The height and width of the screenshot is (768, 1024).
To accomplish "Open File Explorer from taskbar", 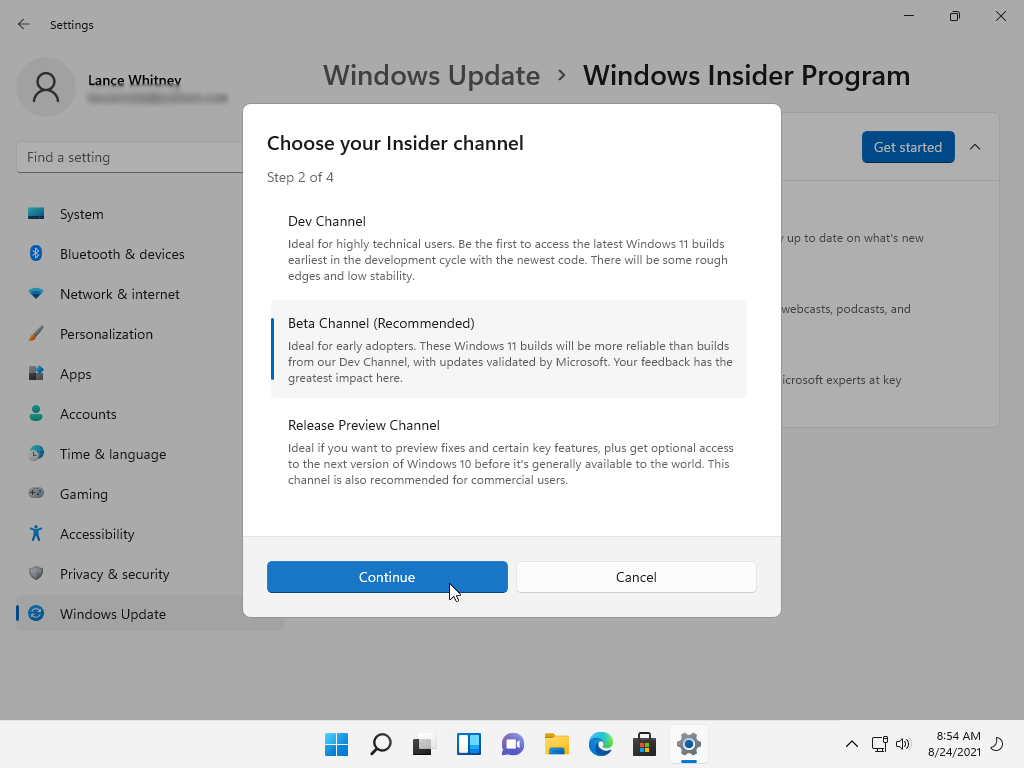I will pos(556,744).
